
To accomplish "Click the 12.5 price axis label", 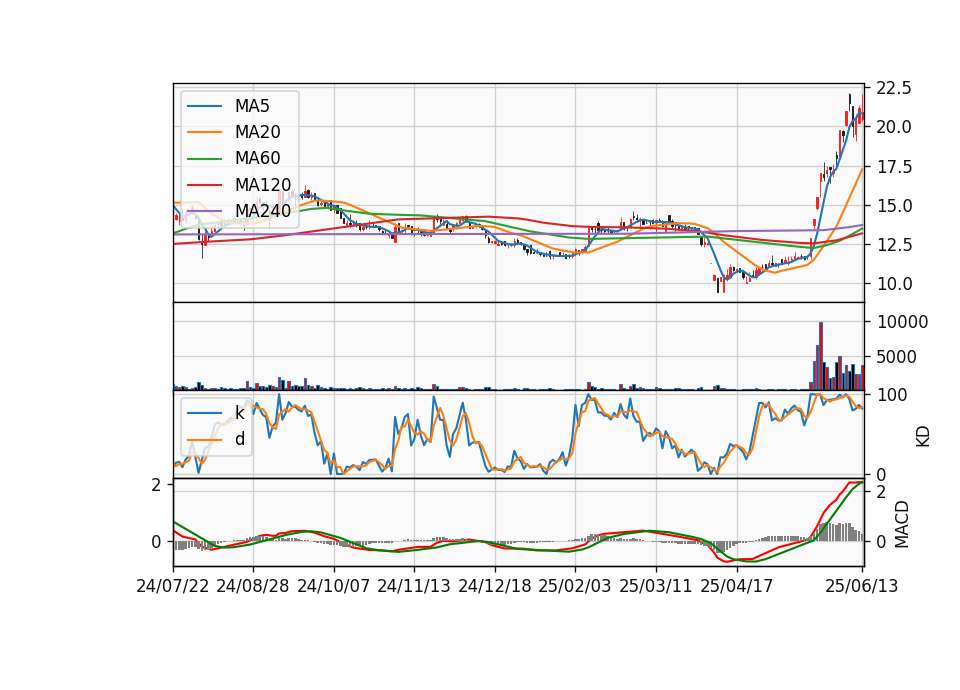I will coord(894,245).
